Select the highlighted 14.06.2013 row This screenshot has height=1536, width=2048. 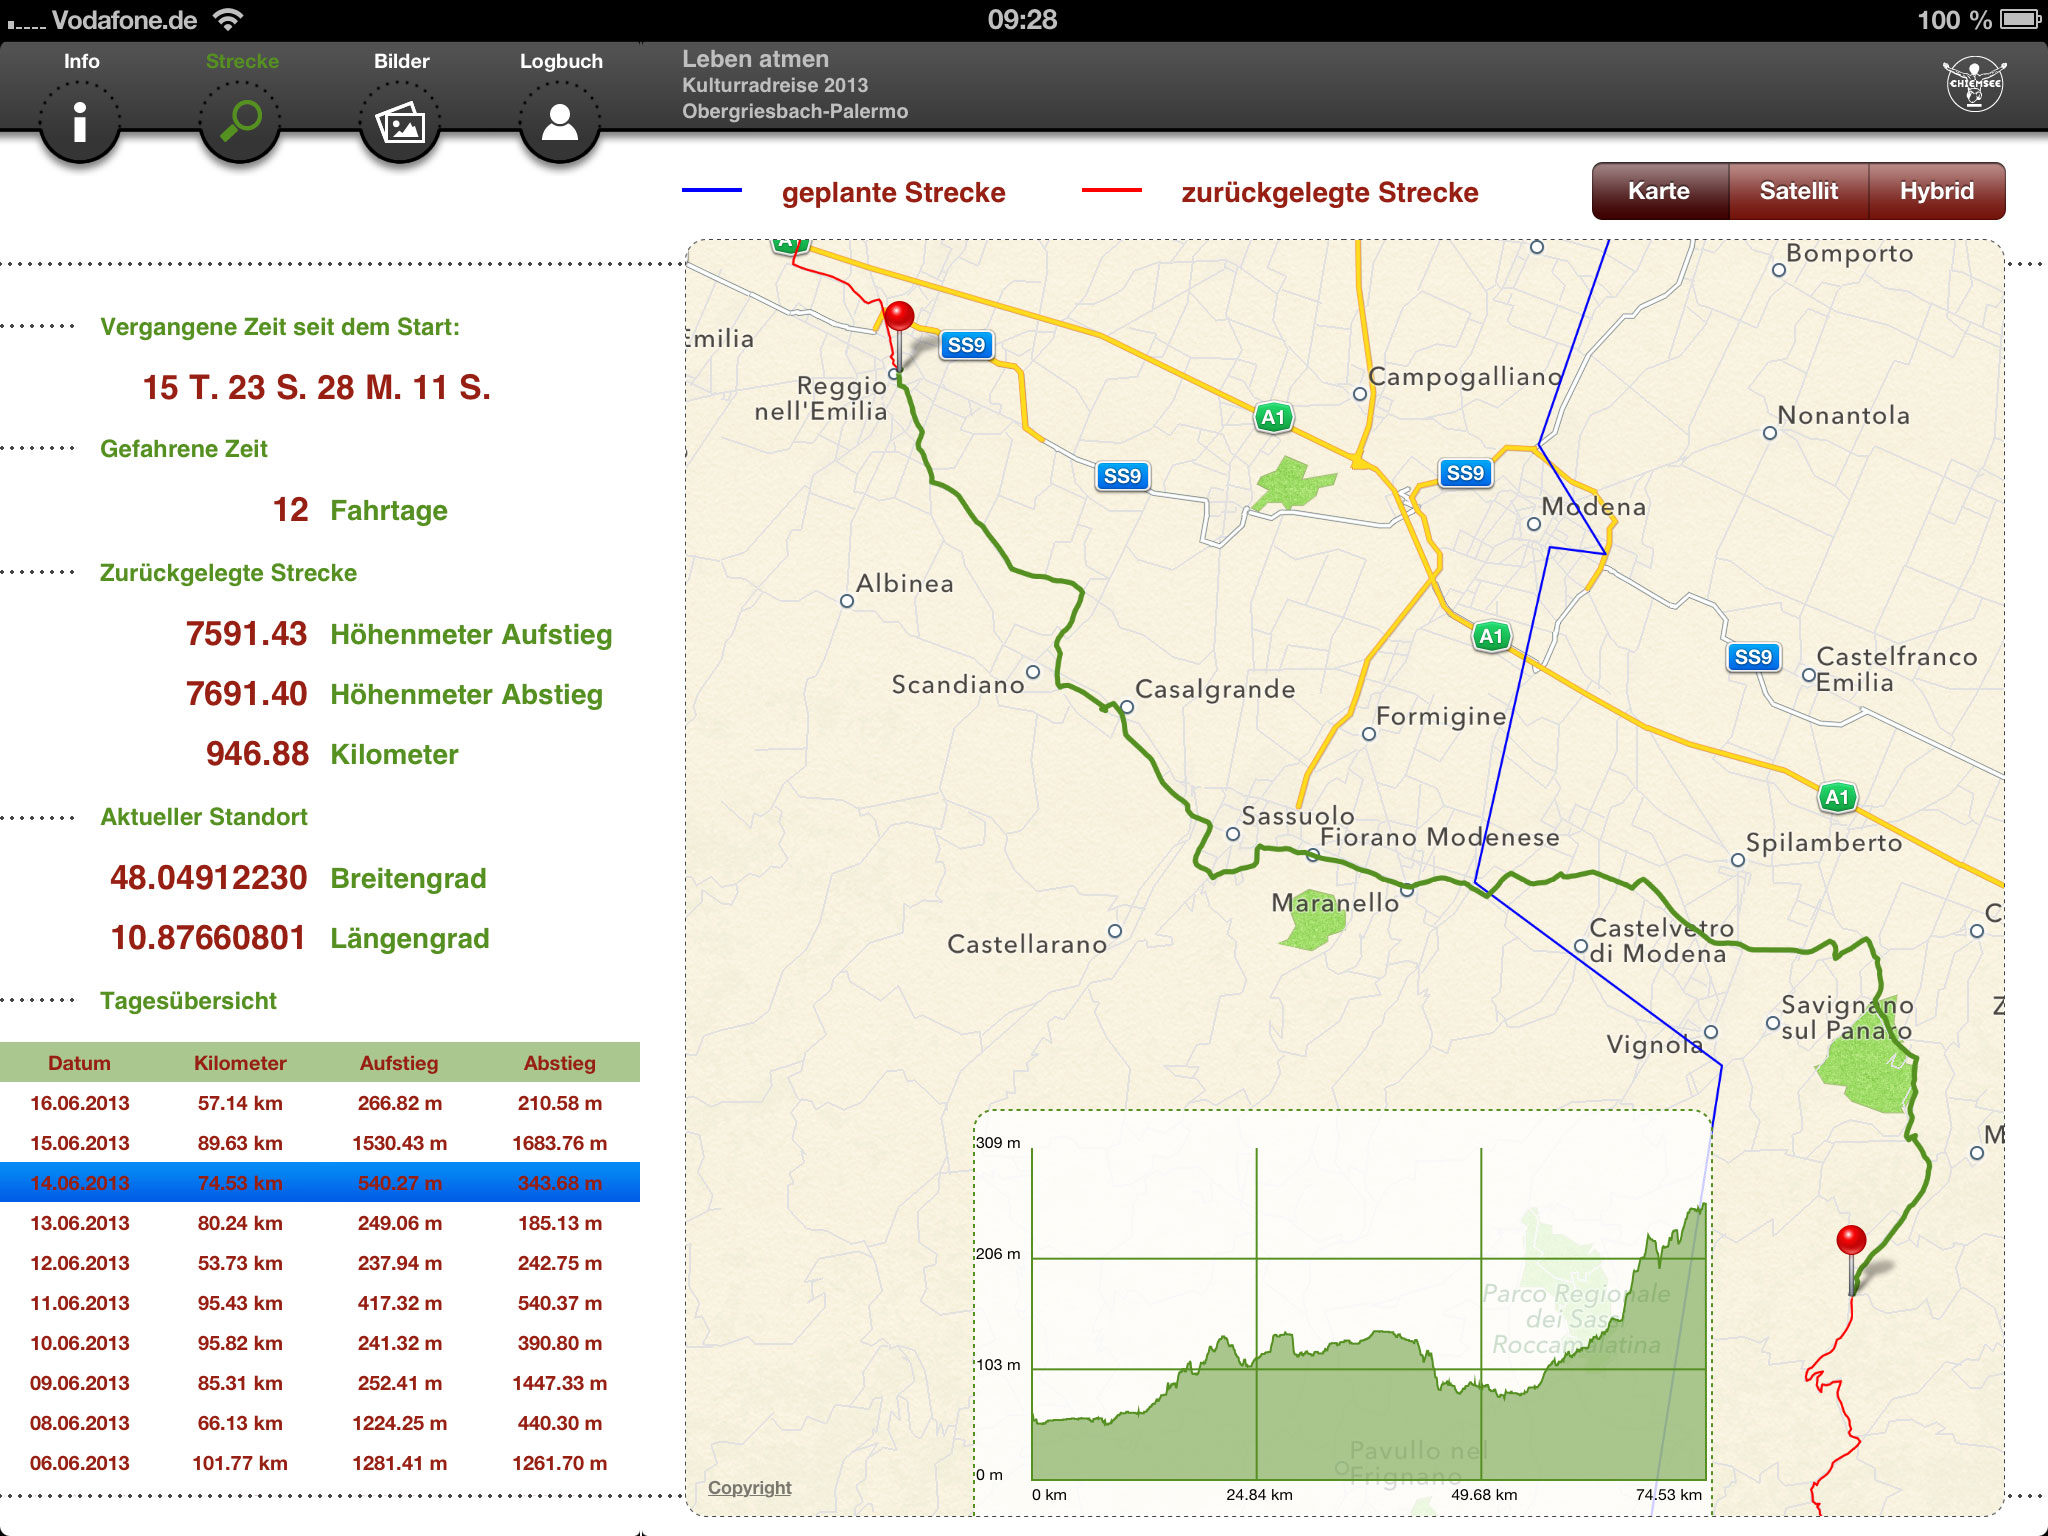point(320,1182)
